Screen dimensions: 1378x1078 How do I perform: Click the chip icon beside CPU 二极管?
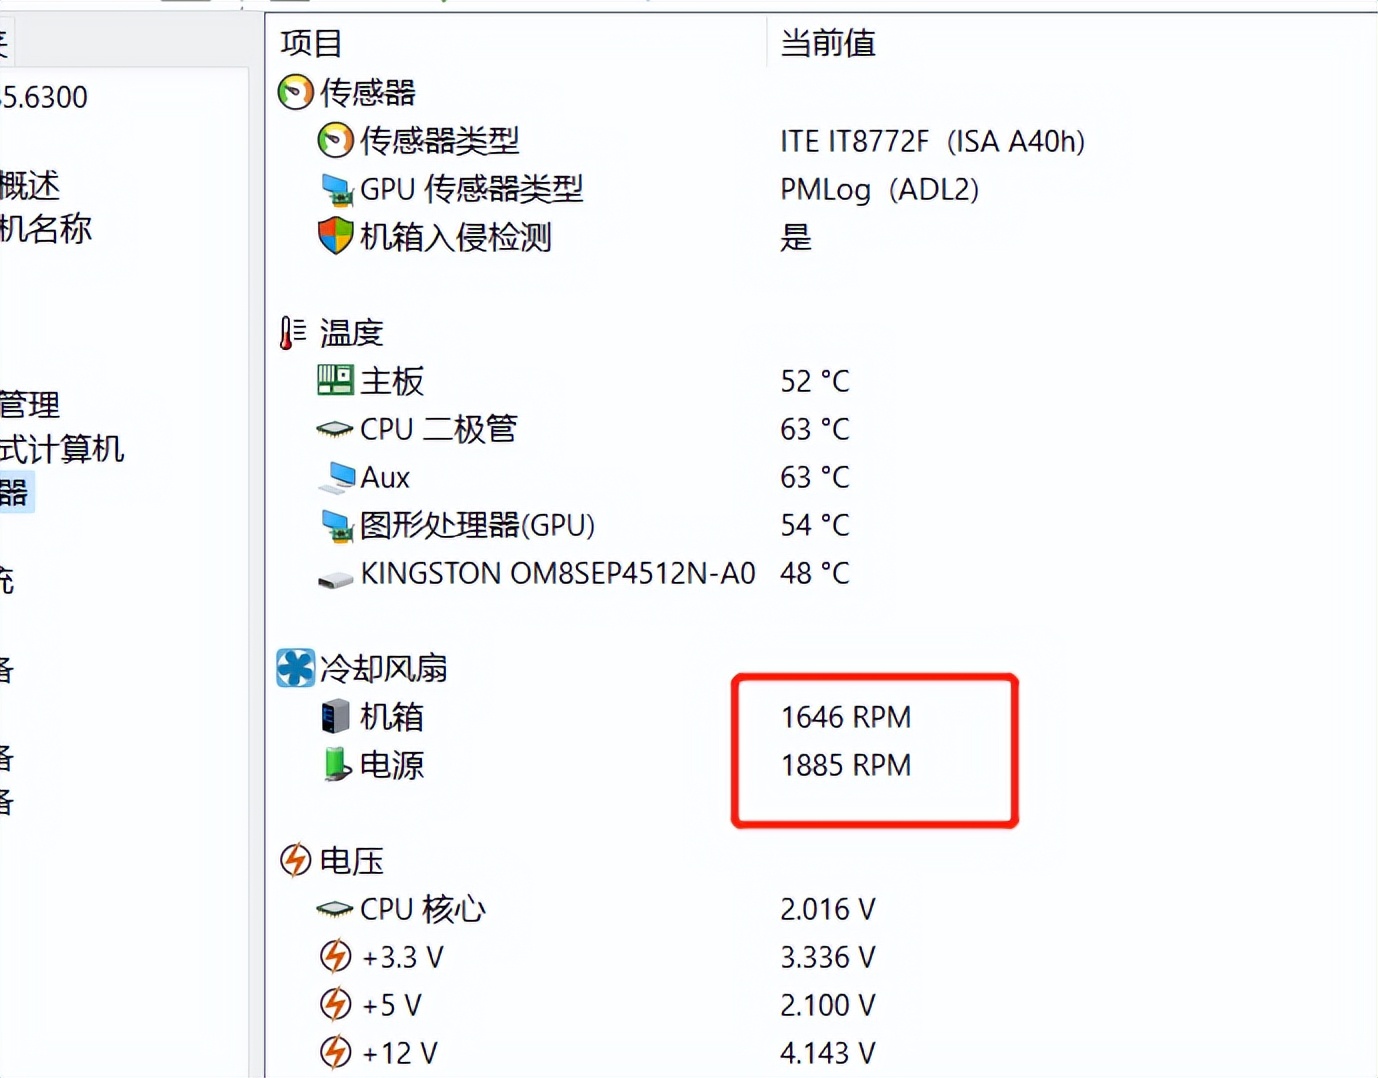point(334,428)
